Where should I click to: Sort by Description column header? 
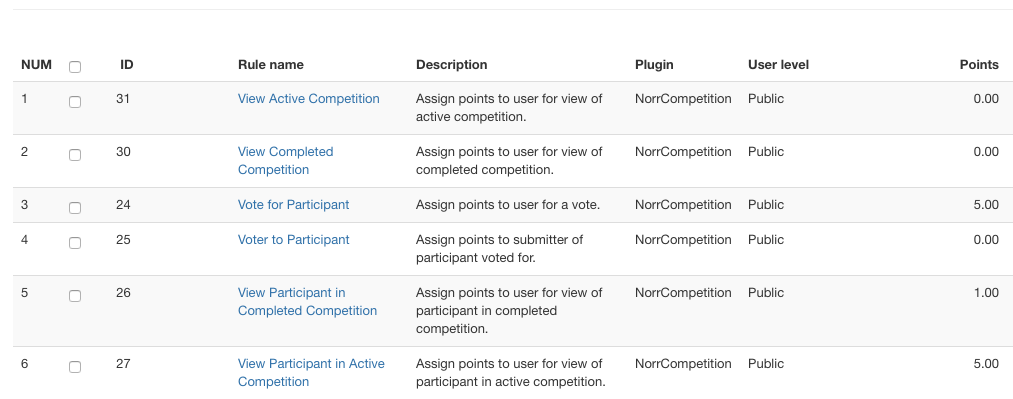click(x=452, y=65)
